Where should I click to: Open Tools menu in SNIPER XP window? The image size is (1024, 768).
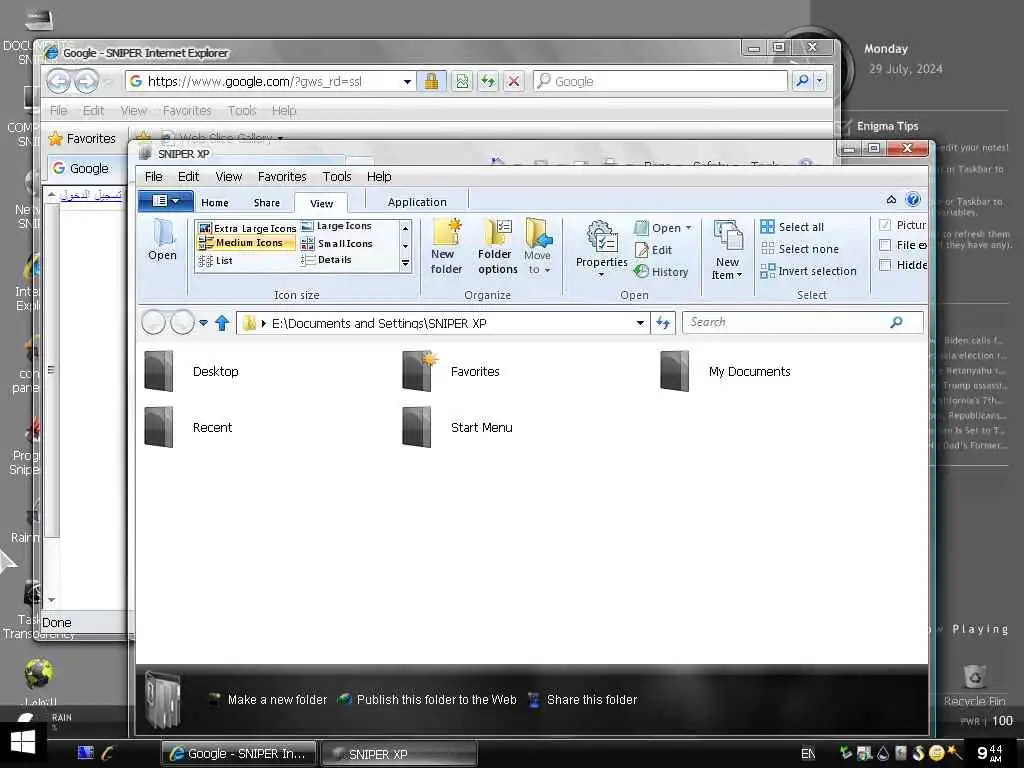(x=337, y=176)
